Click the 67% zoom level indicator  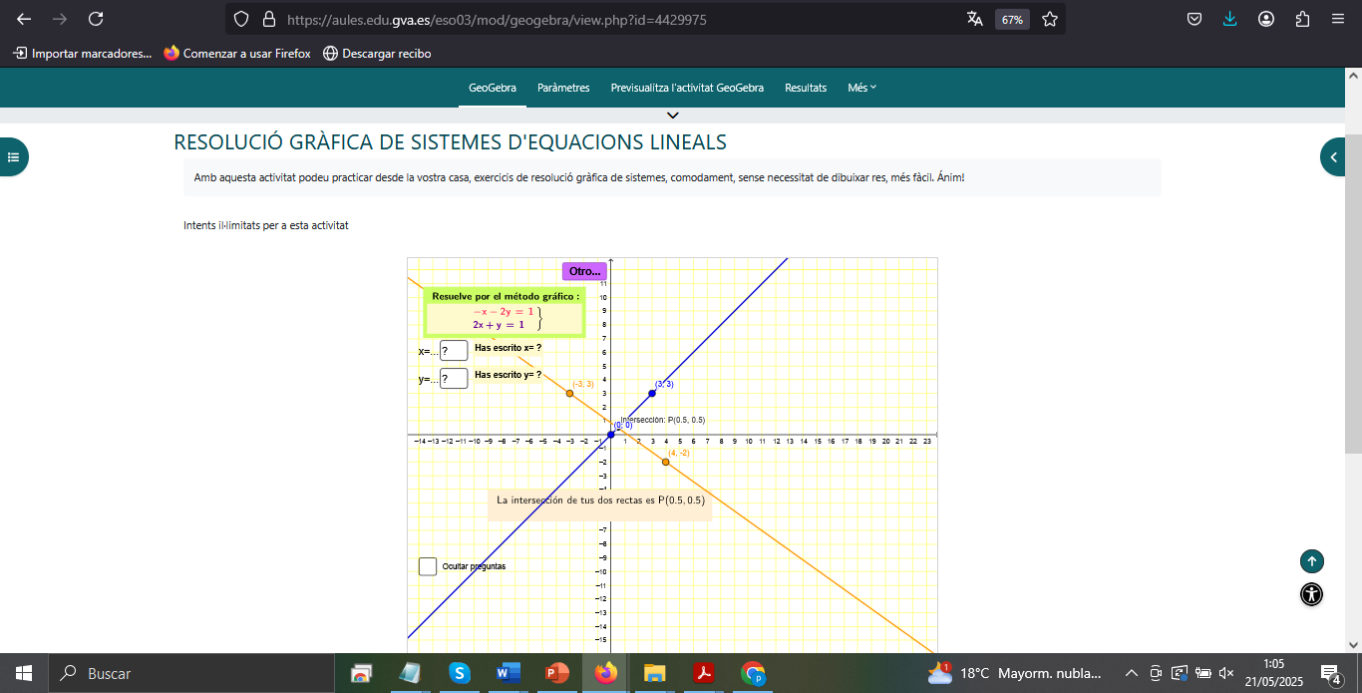[x=1012, y=19]
